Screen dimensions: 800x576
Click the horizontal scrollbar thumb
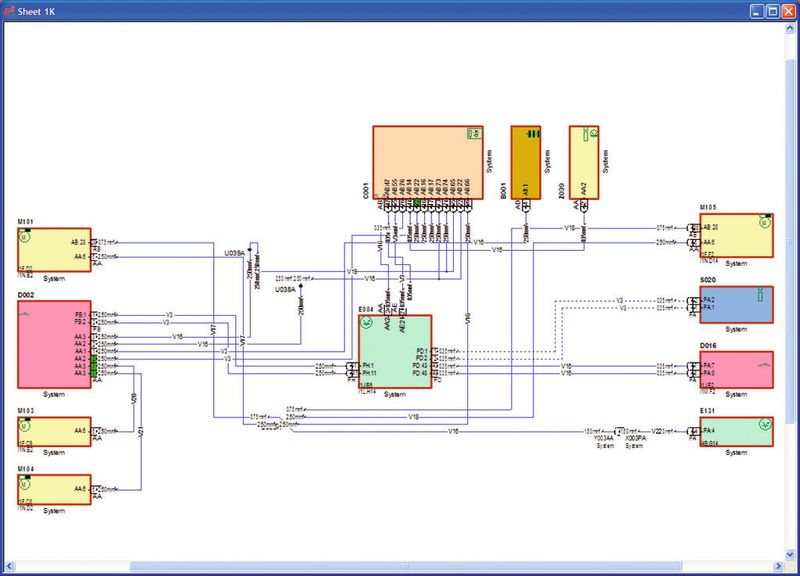pos(406,566)
